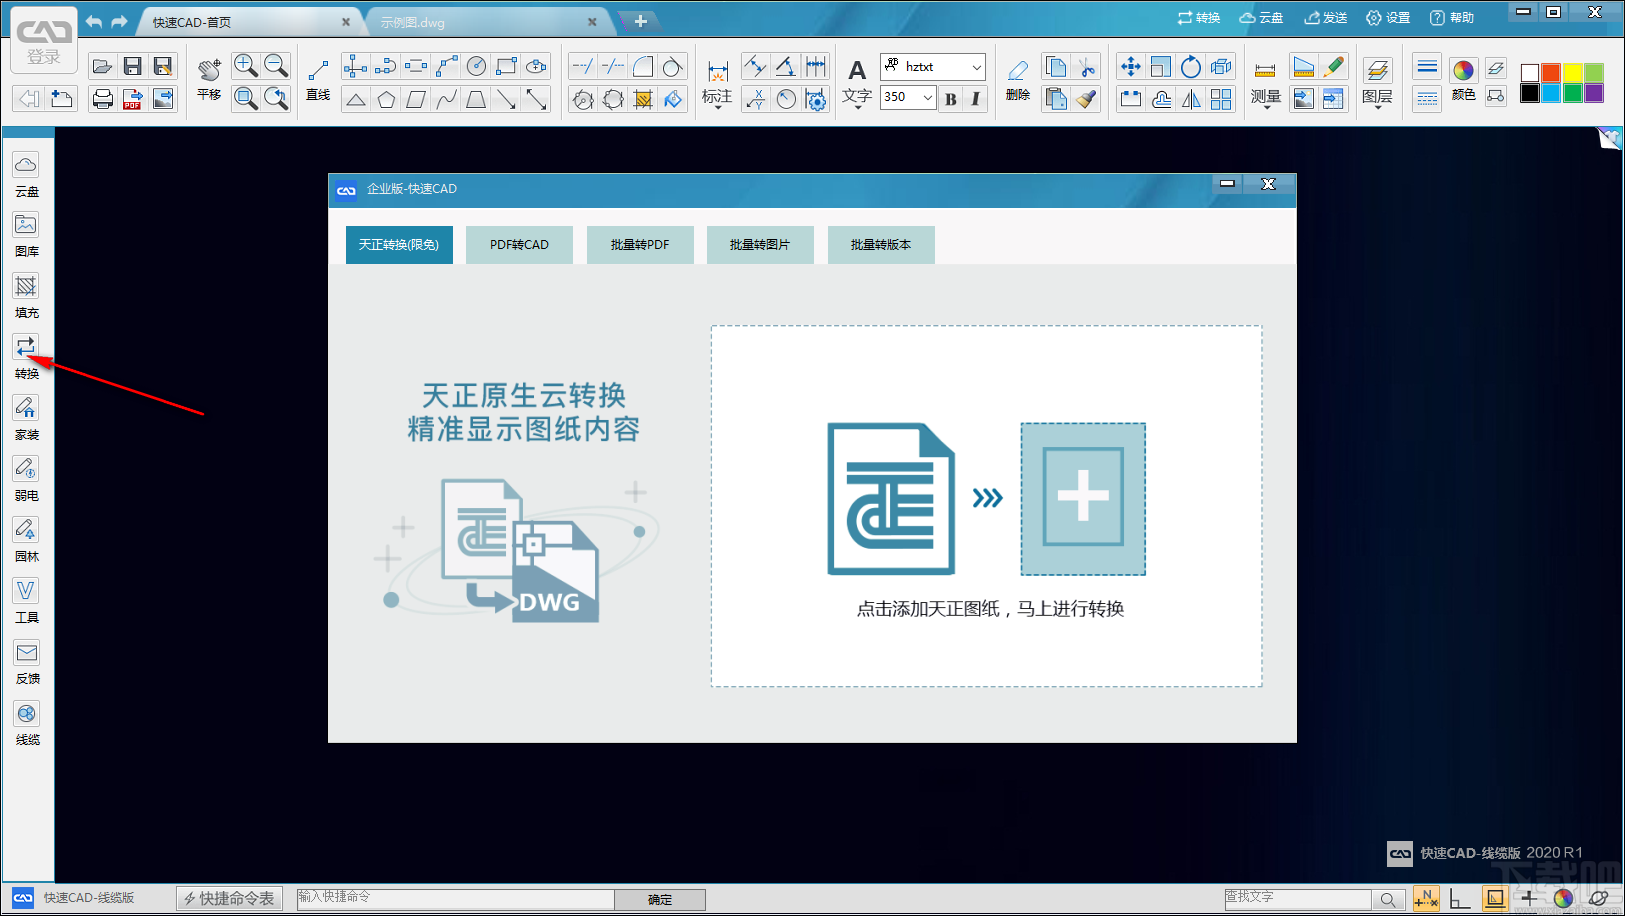Click the paint bucket fill tool icon
This screenshot has height=916, width=1625.
(673, 98)
